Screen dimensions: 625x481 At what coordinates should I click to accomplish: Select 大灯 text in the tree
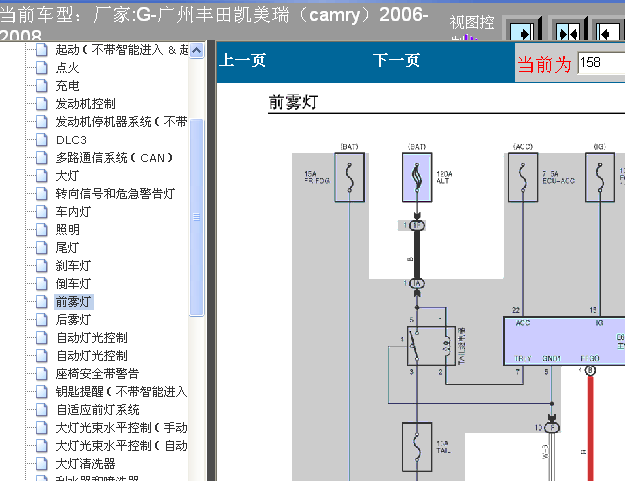(67, 176)
